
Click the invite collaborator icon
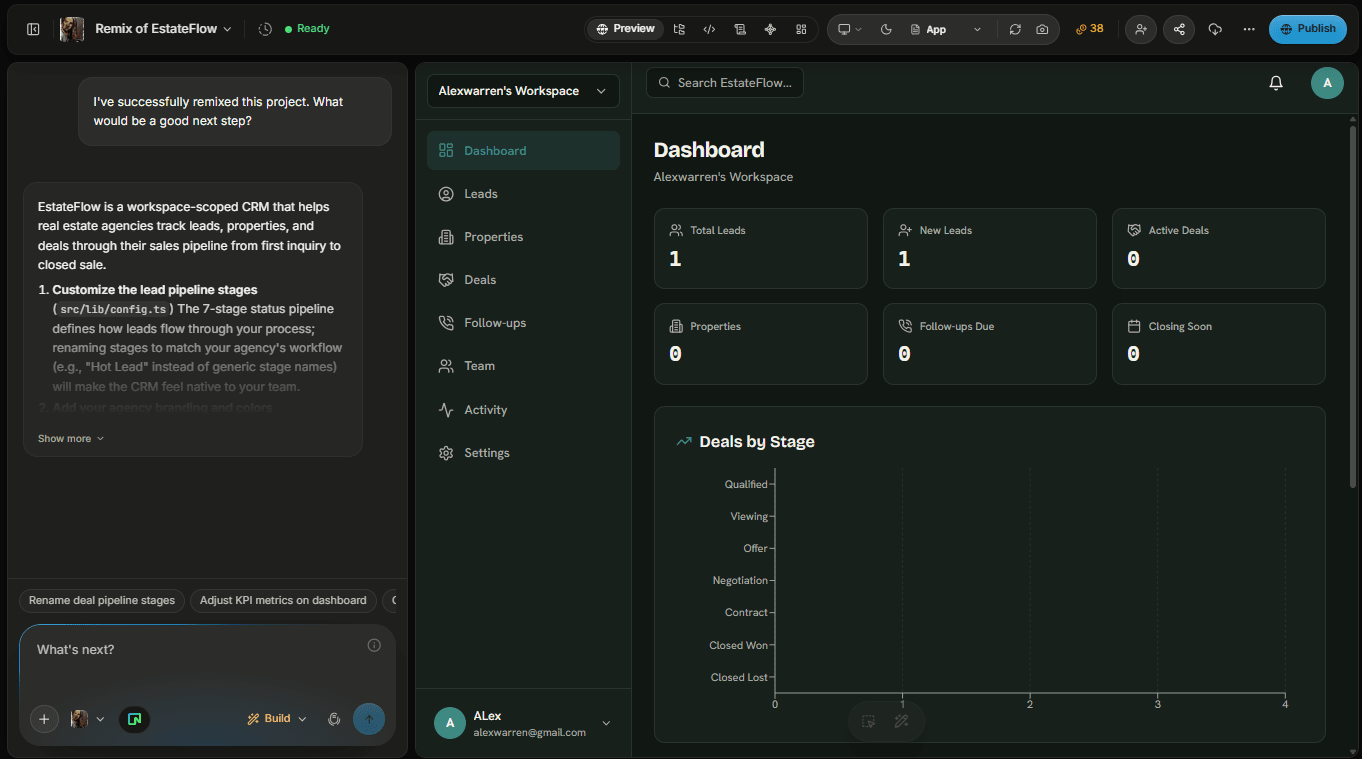pyautogui.click(x=1141, y=29)
